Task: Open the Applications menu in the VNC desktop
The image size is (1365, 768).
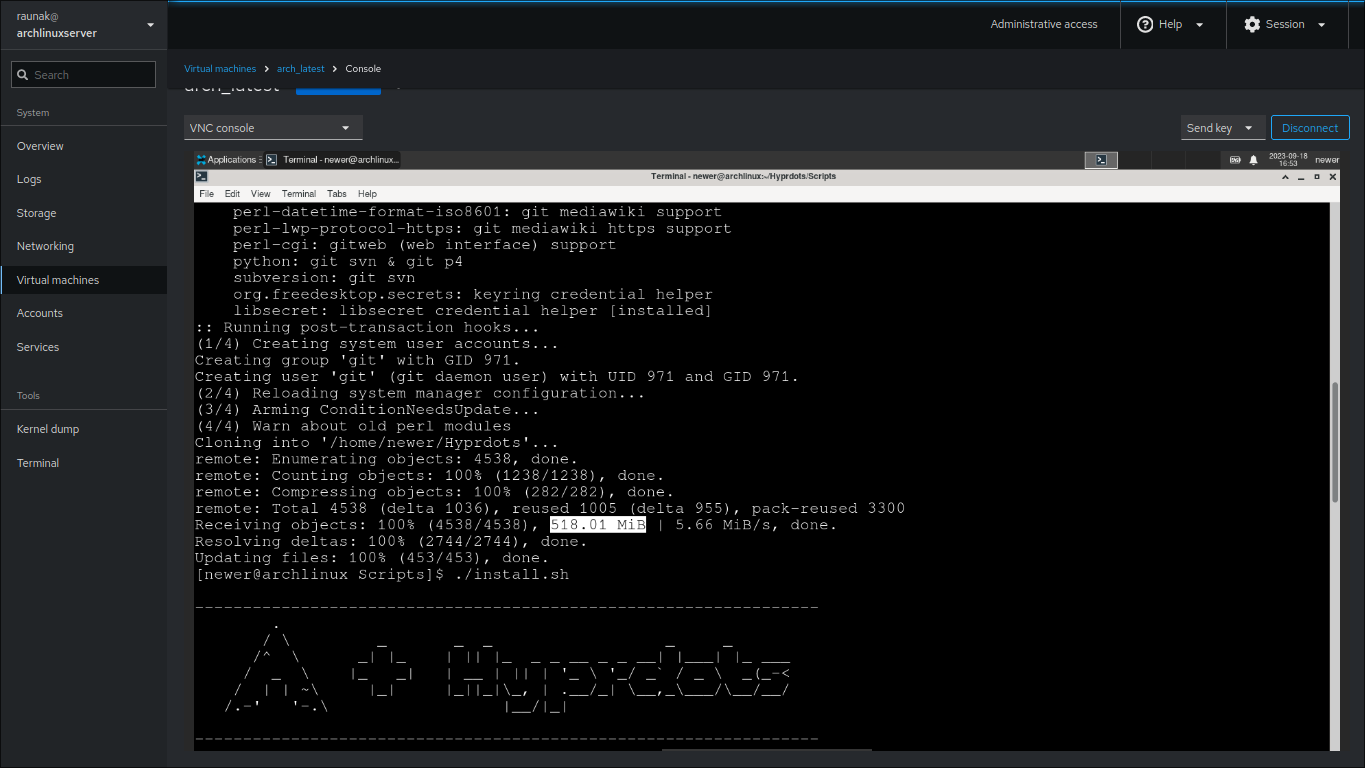Action: coord(228,159)
